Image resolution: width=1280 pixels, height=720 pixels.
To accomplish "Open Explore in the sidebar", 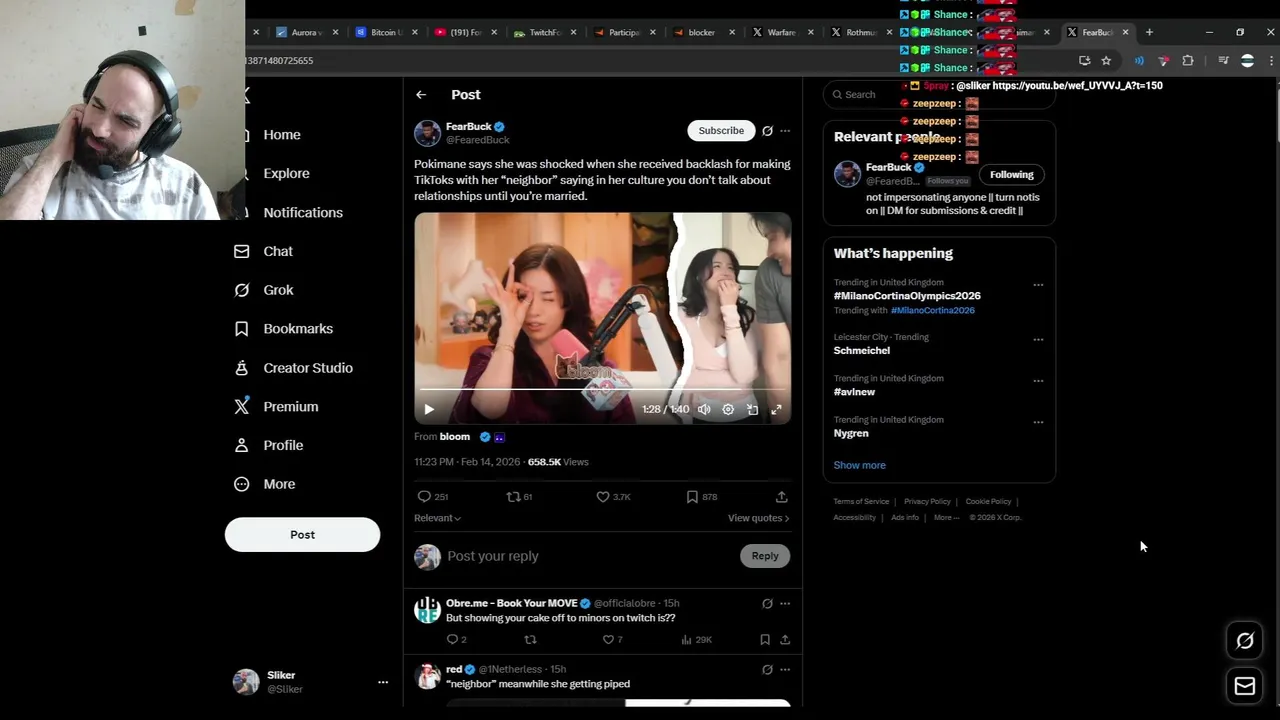I will coord(286,173).
